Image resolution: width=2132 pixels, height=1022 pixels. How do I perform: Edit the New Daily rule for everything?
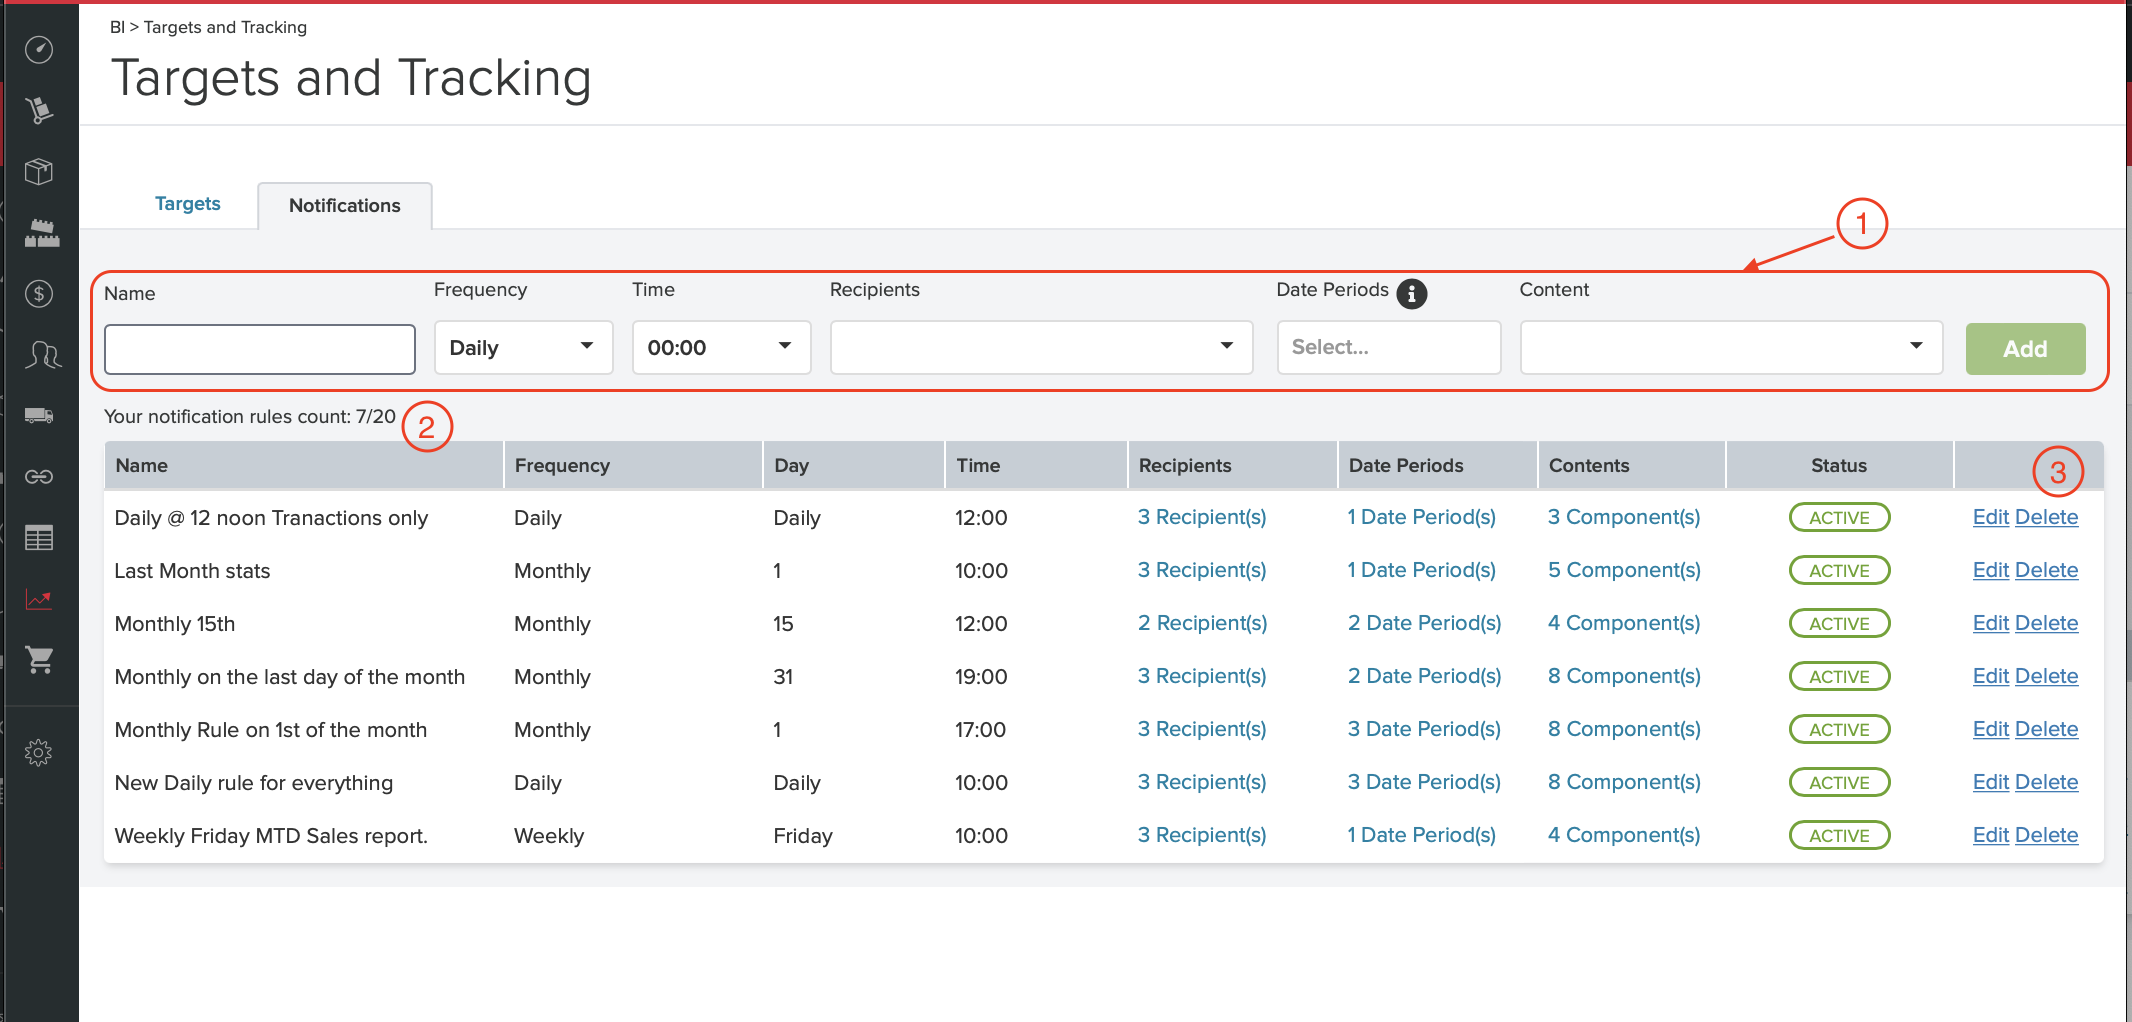coord(1990,782)
